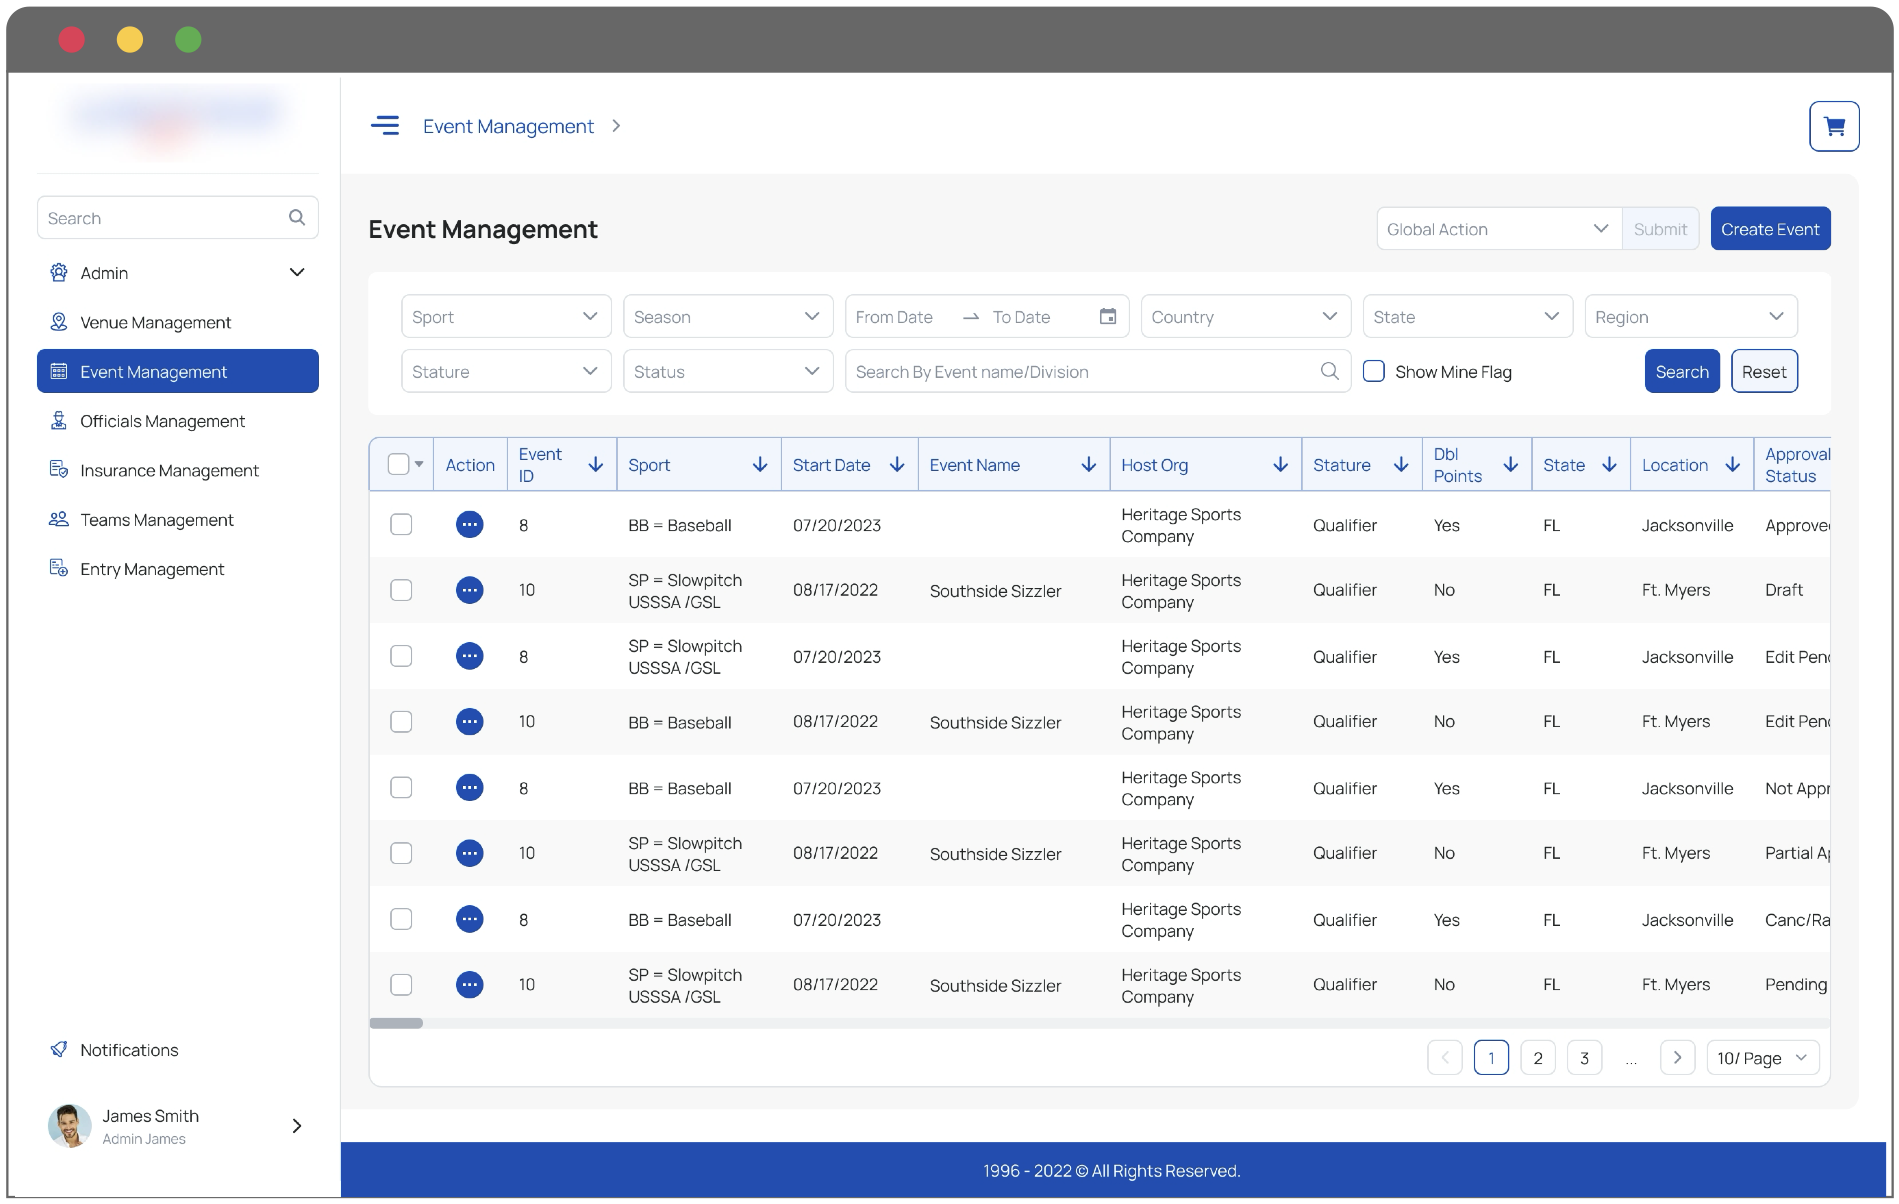
Task: Open action menu for Jacksonville Approved row
Action: point(469,524)
